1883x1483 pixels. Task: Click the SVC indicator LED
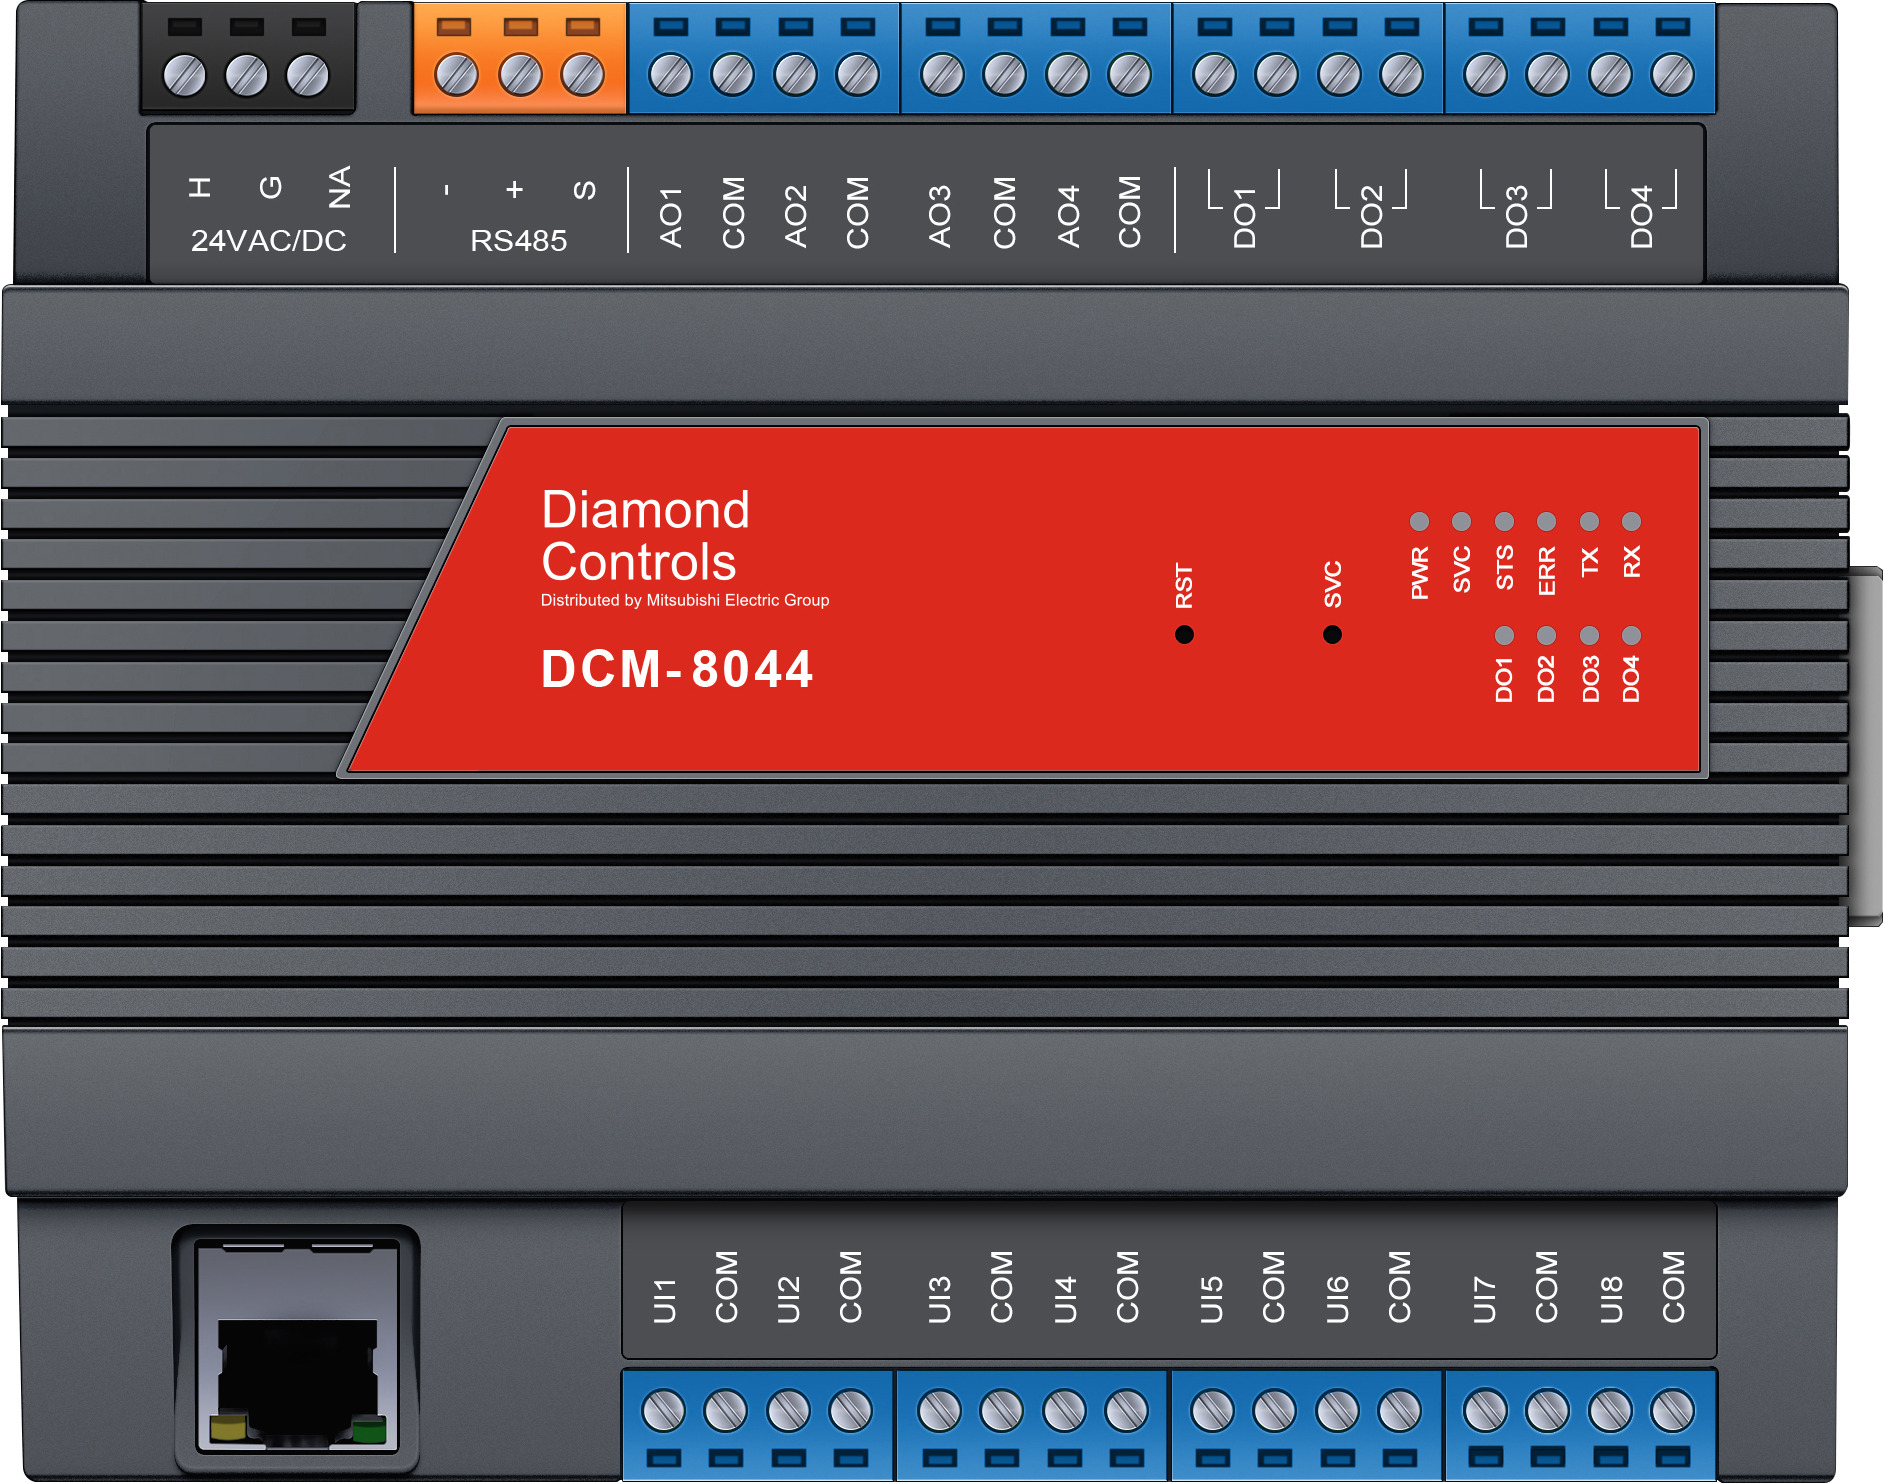[1461, 520]
